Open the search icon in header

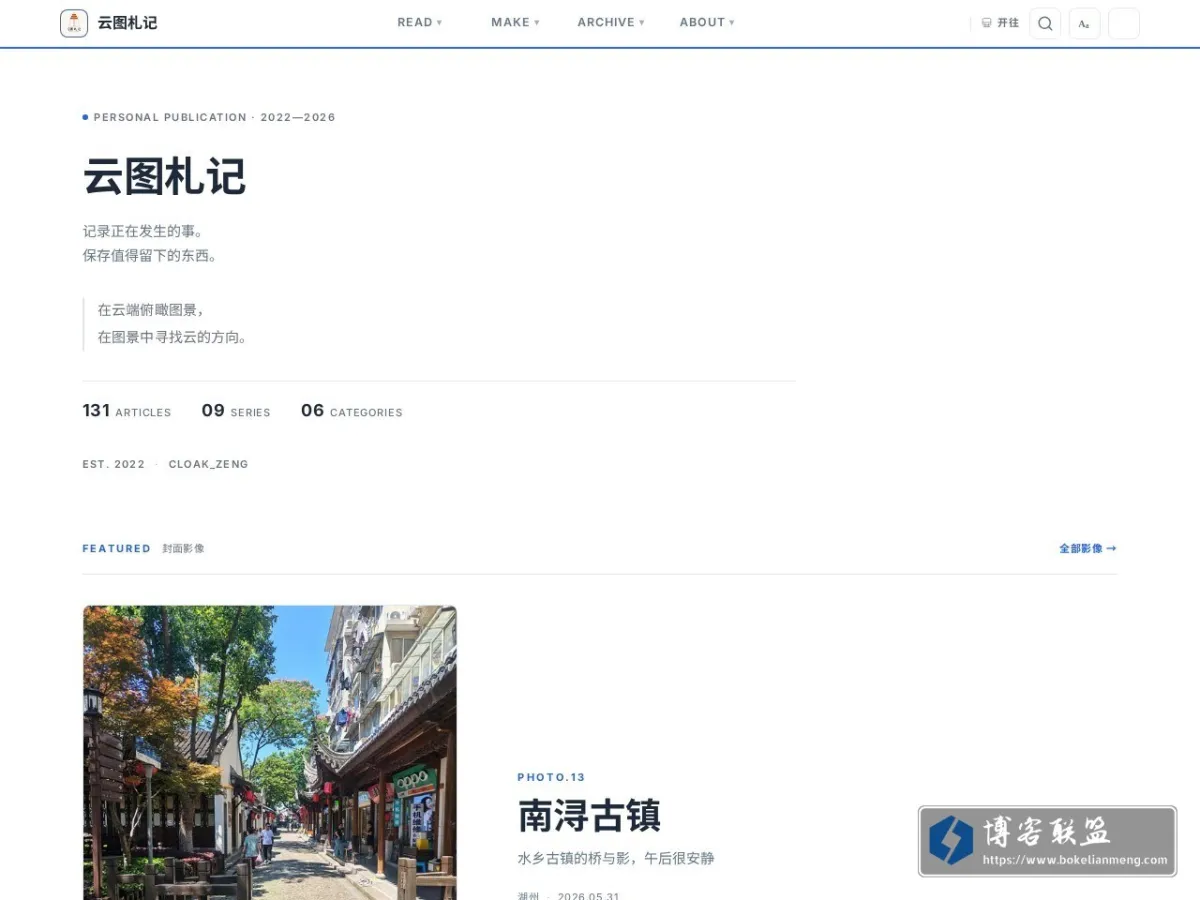point(1045,23)
